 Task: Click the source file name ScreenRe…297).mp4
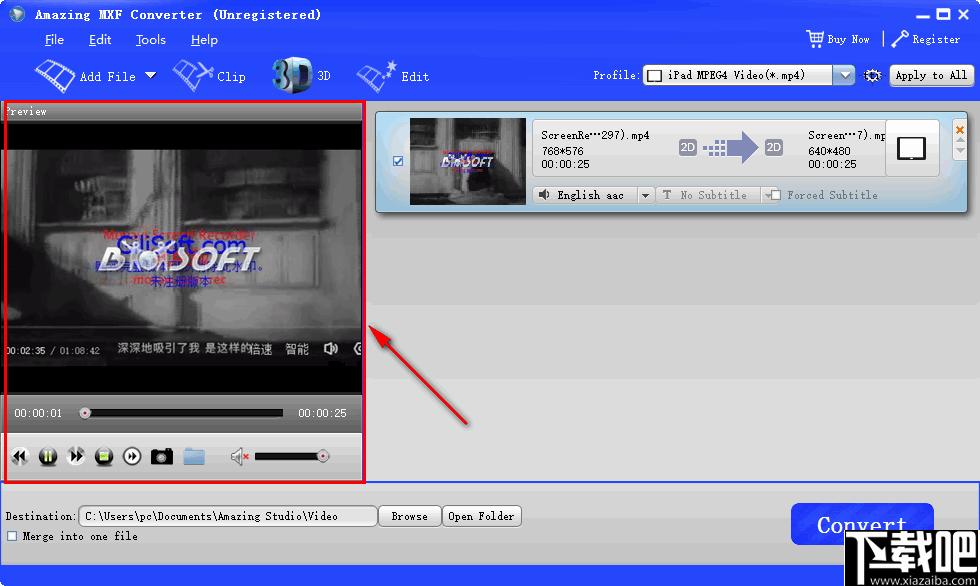point(595,135)
